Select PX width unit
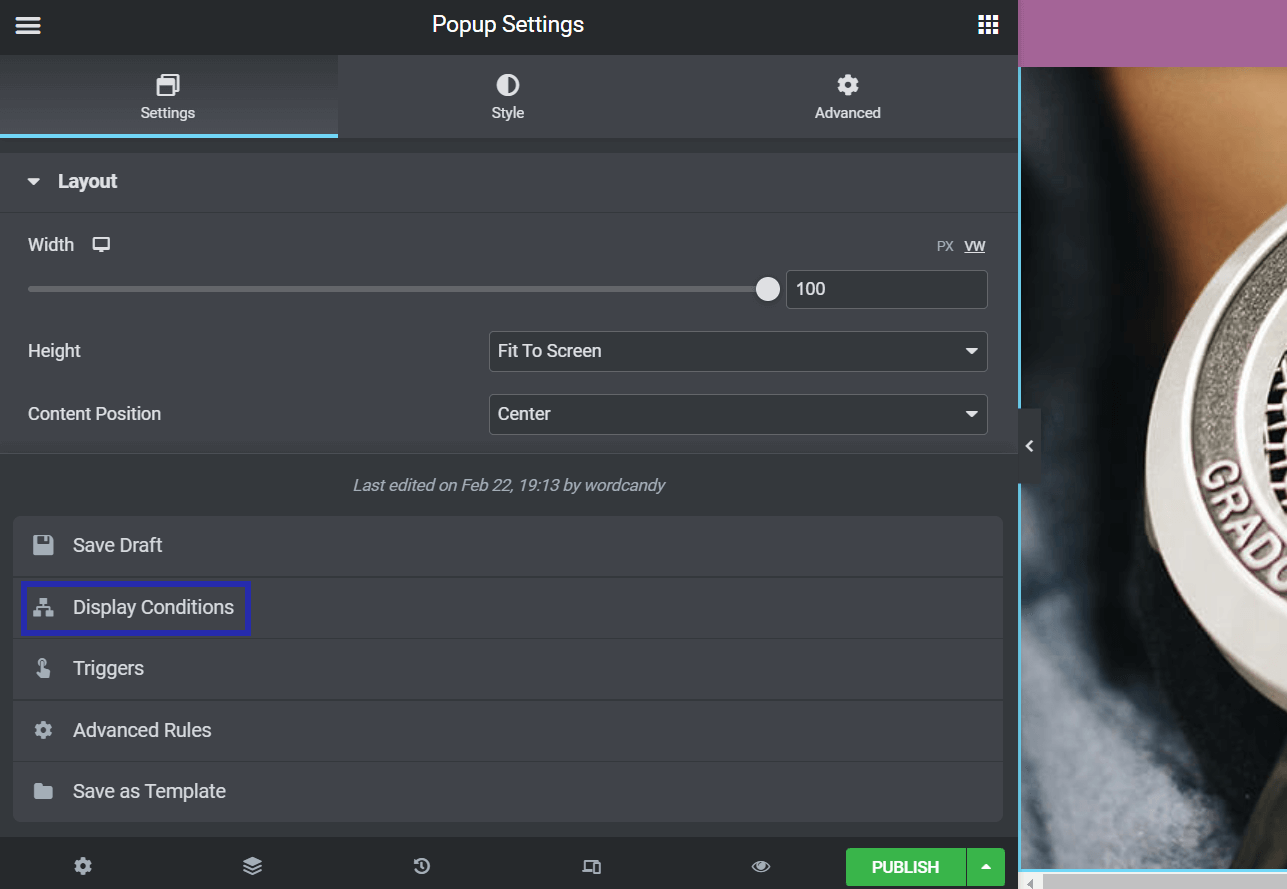The width and height of the screenshot is (1287, 889). 944,246
